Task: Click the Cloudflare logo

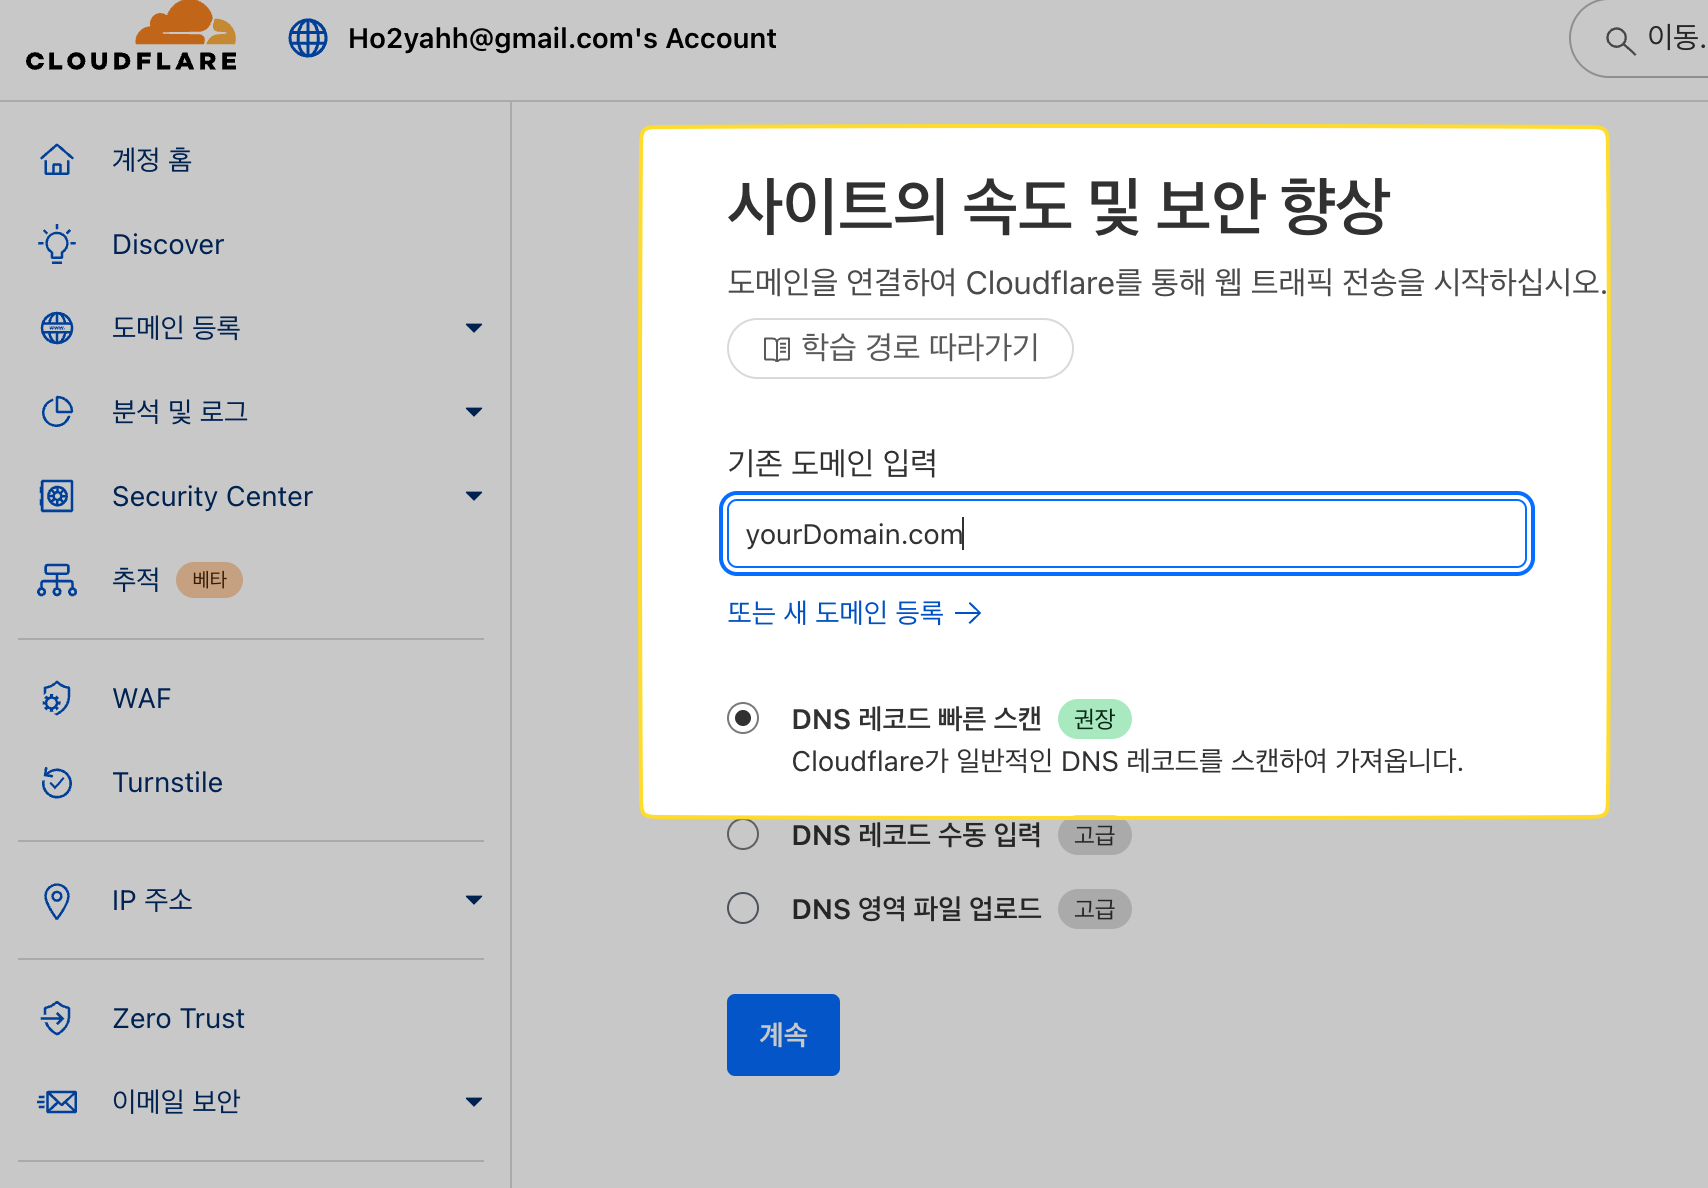Action: coord(131,37)
